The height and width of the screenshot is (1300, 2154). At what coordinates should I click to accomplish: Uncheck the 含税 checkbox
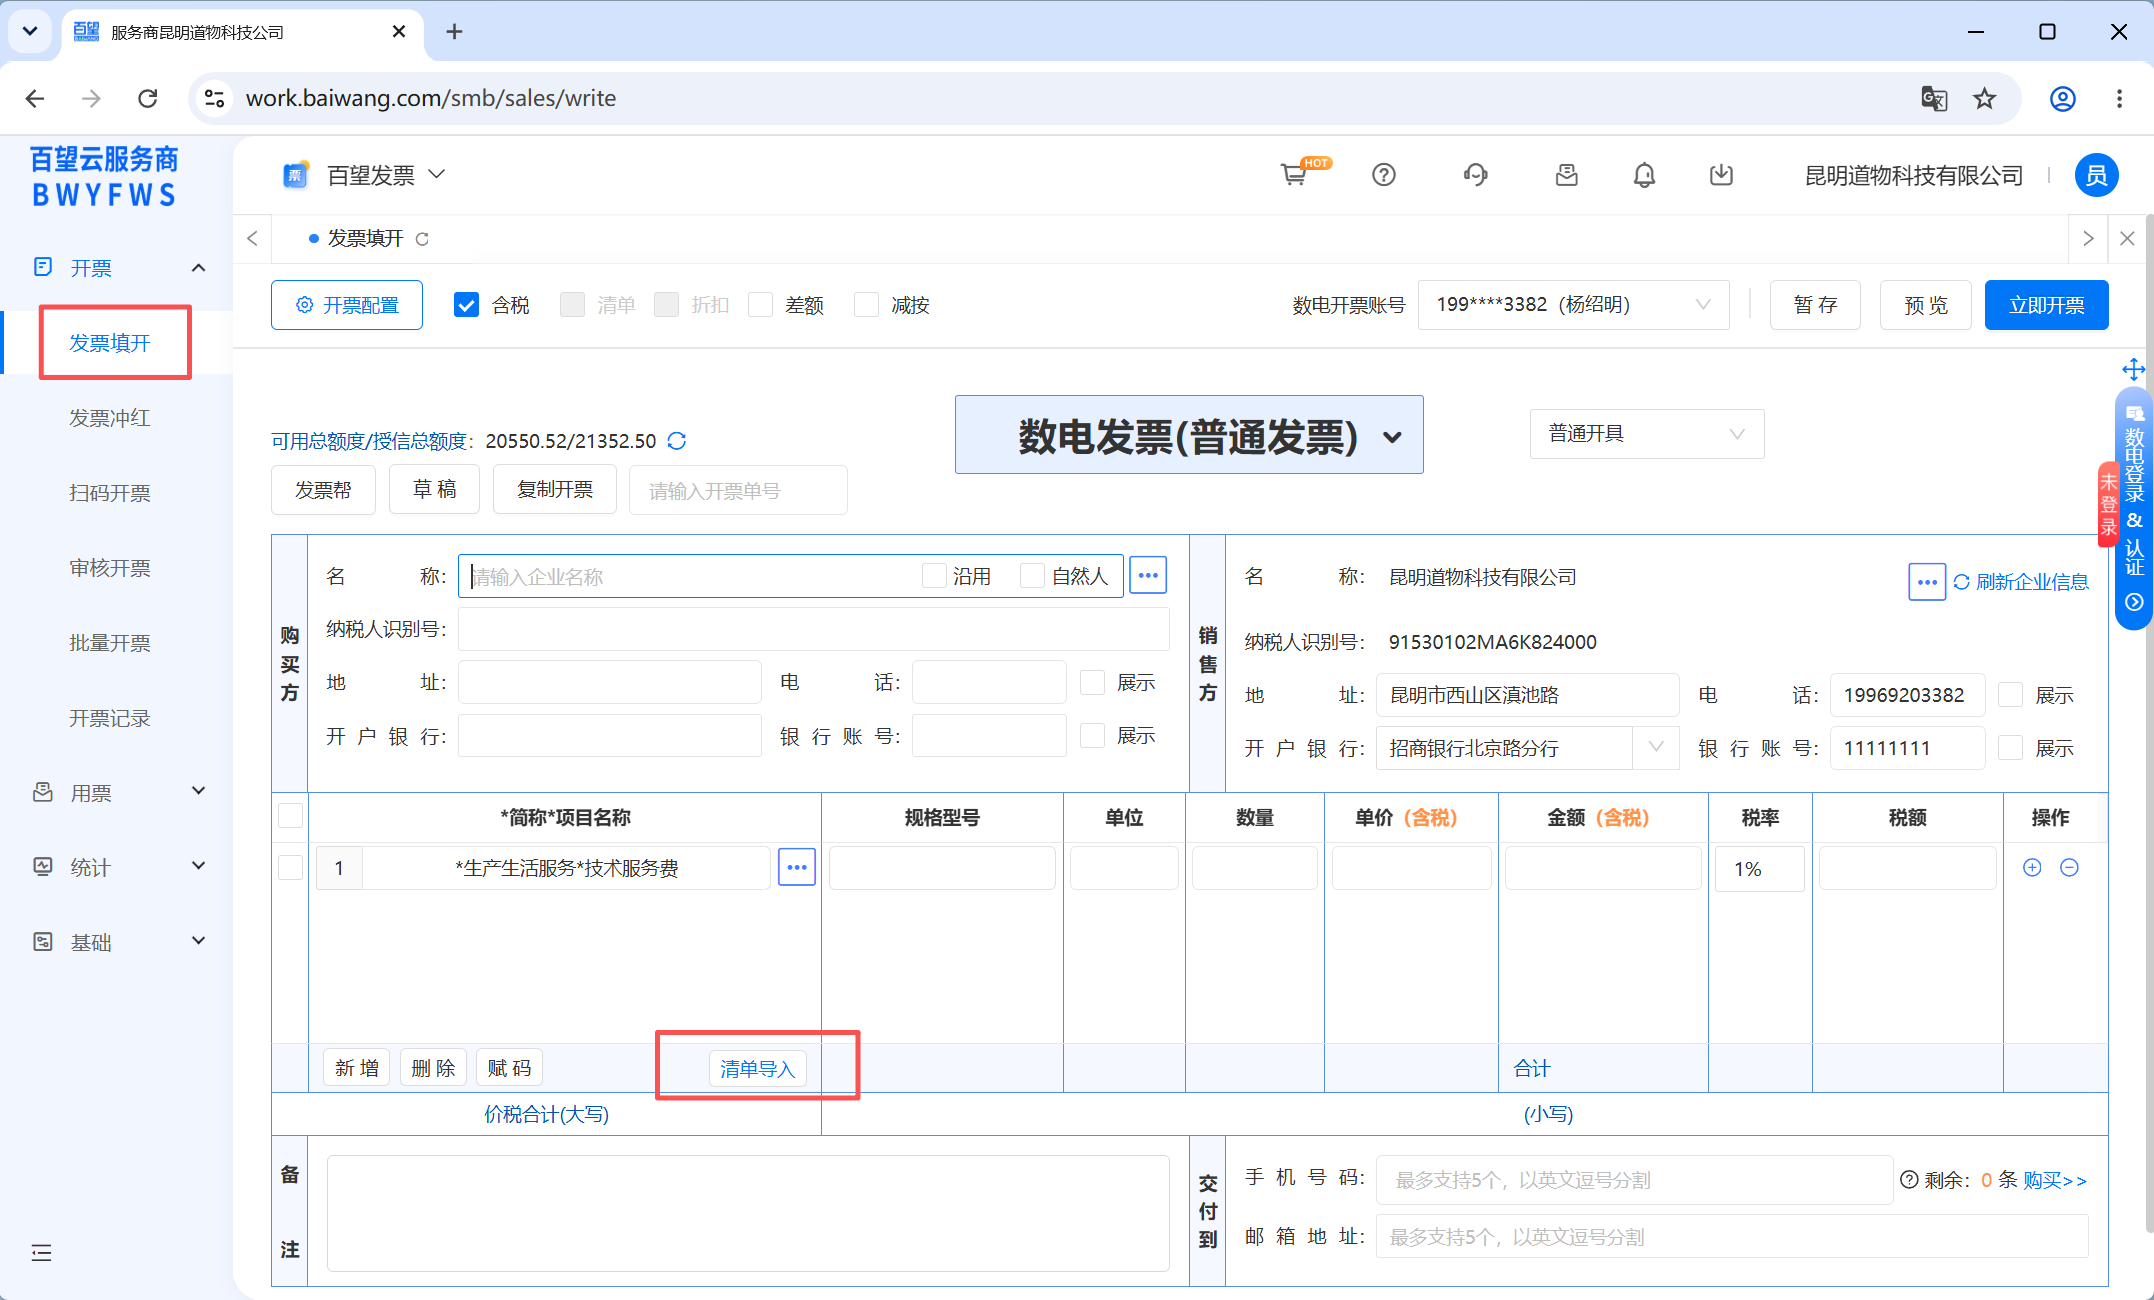click(x=466, y=305)
